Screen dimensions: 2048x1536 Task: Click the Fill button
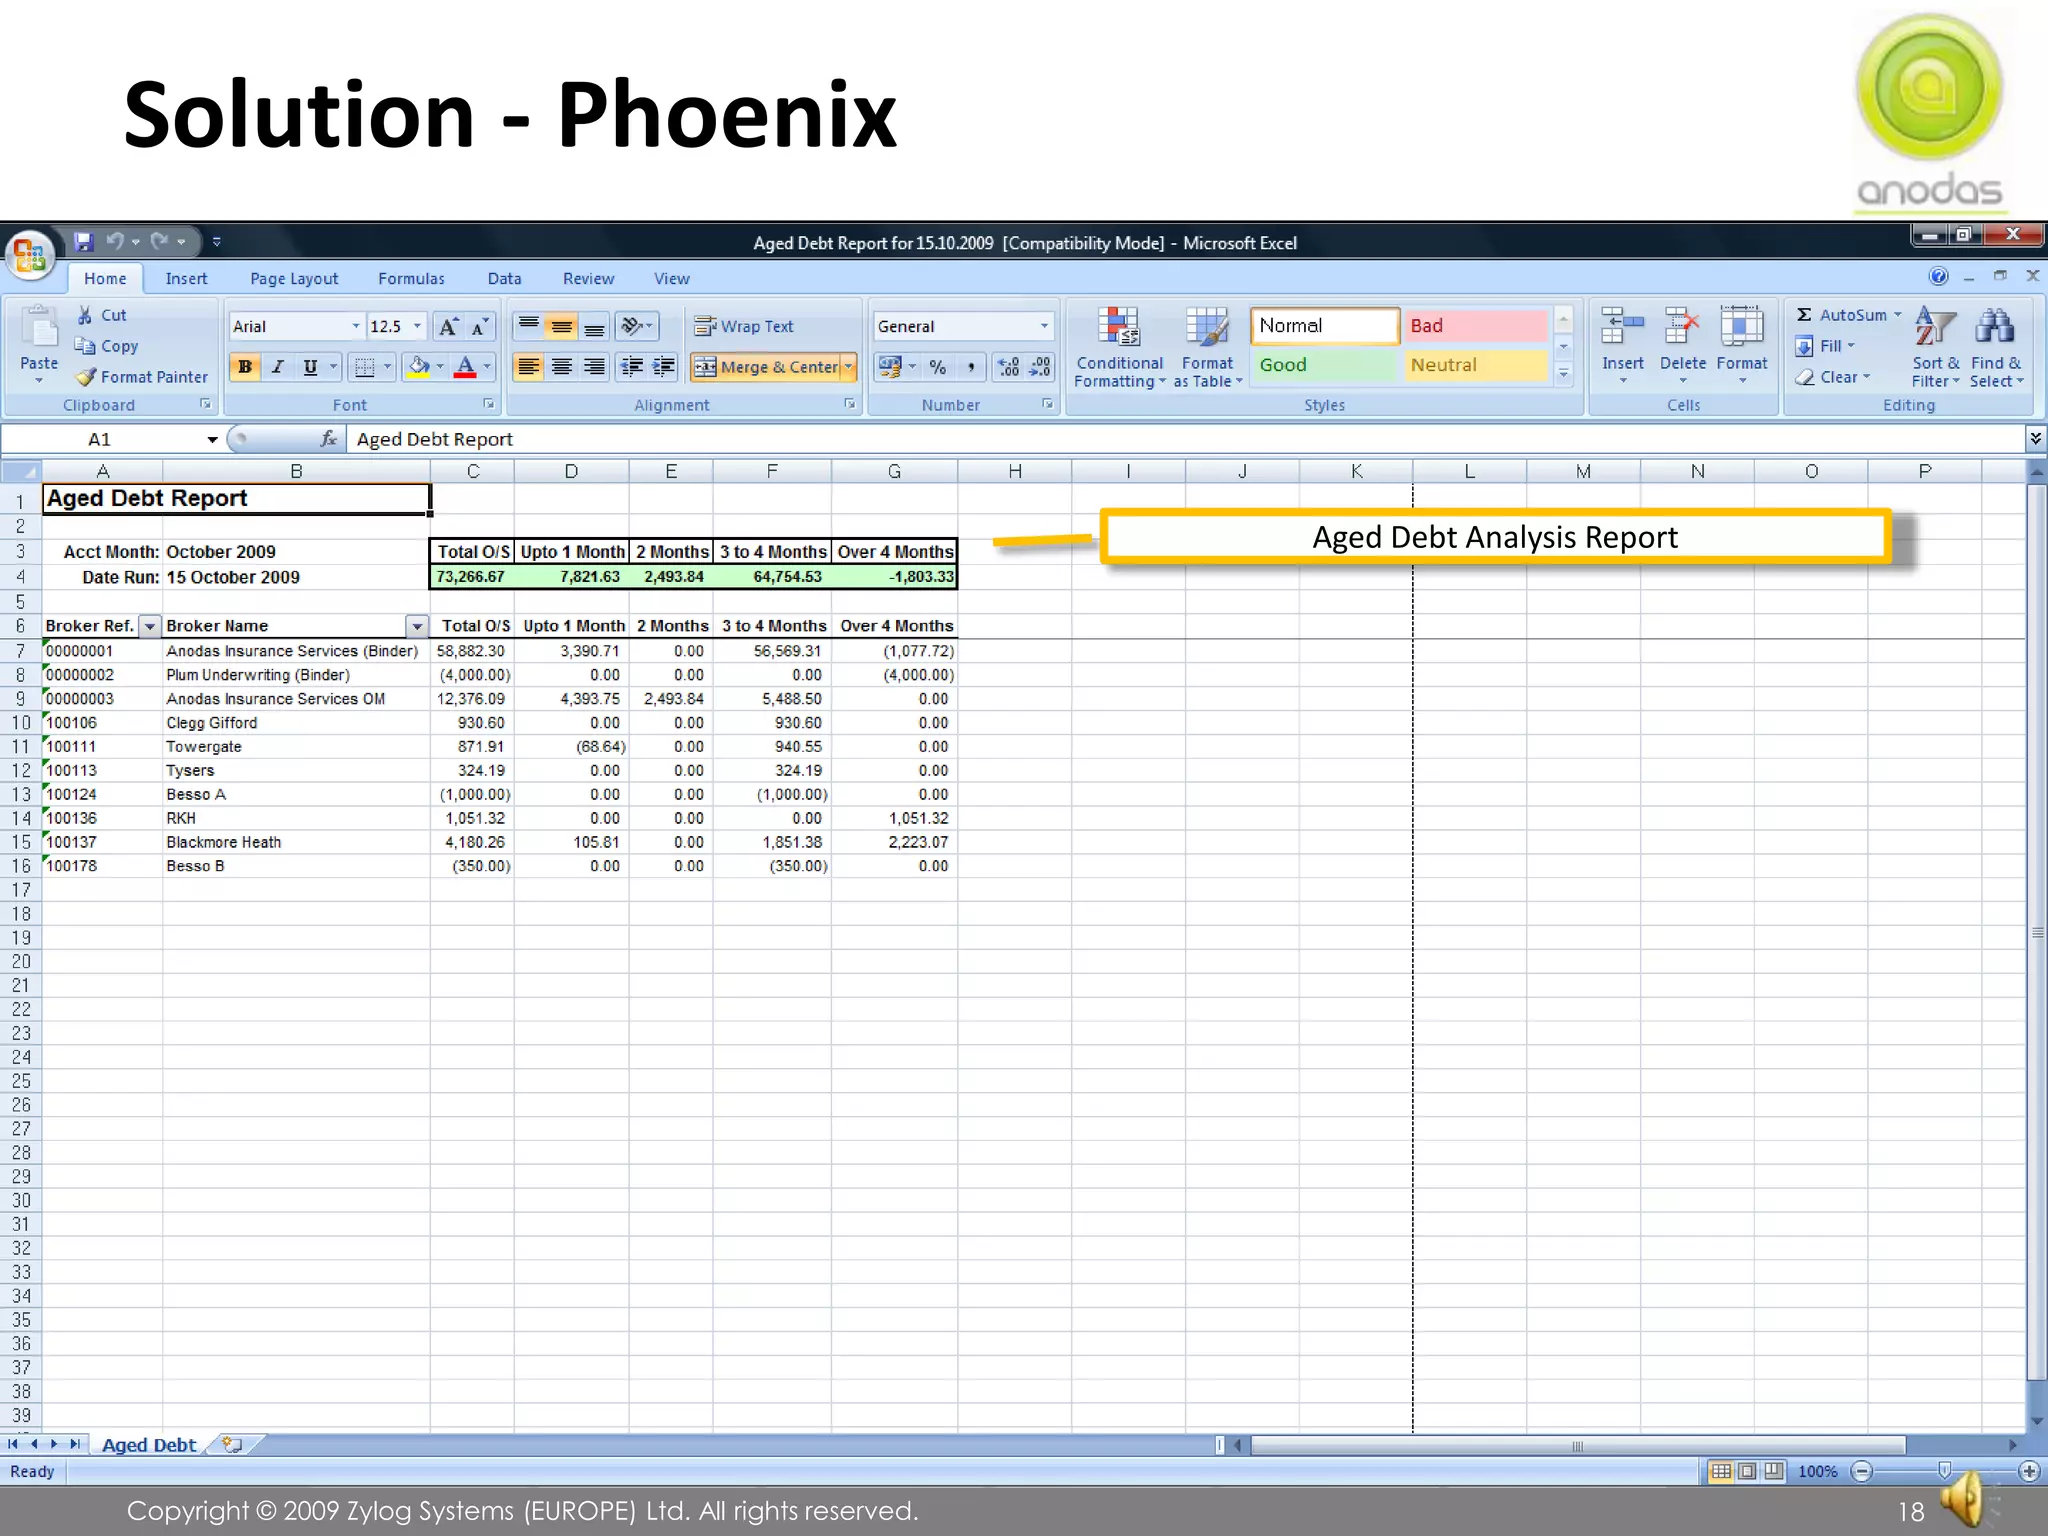(1824, 346)
